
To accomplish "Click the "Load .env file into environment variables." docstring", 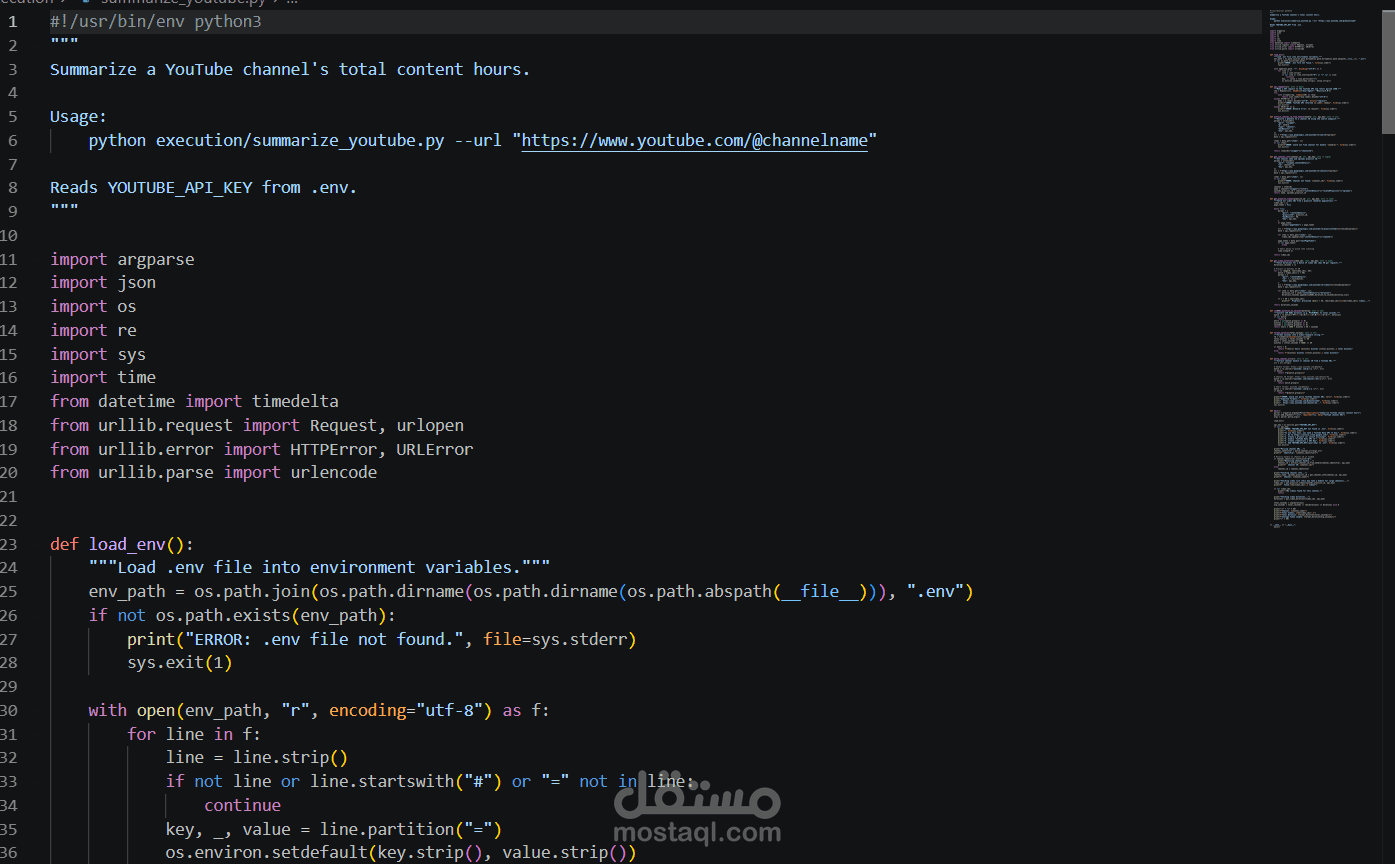I will tap(319, 567).
